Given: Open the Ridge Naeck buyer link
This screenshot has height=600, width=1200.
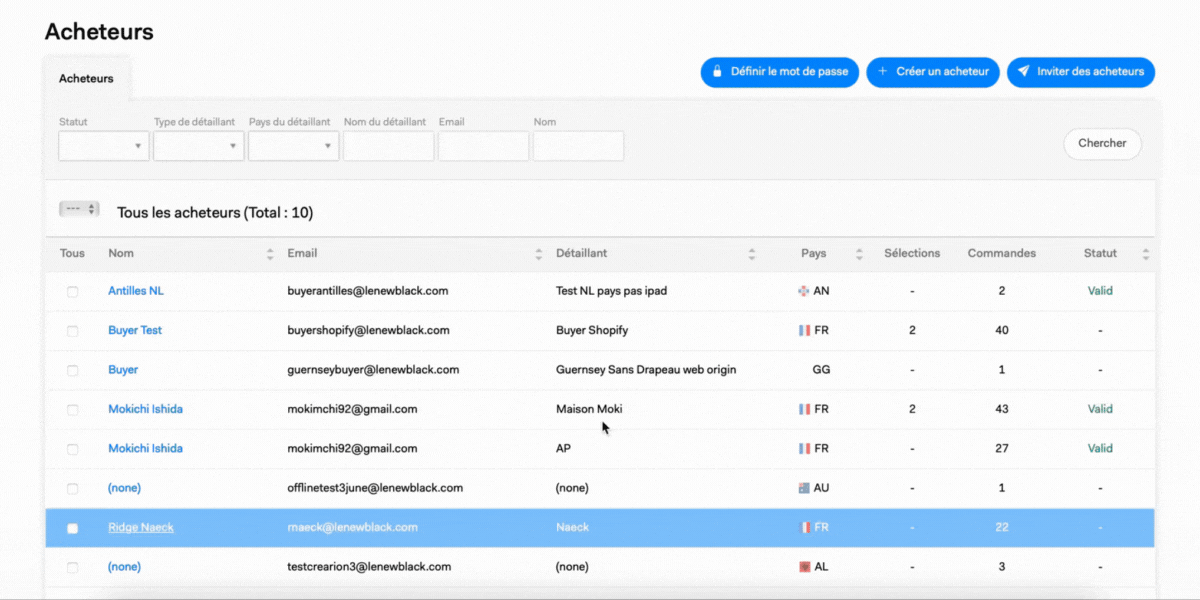Looking at the screenshot, I should (141, 527).
